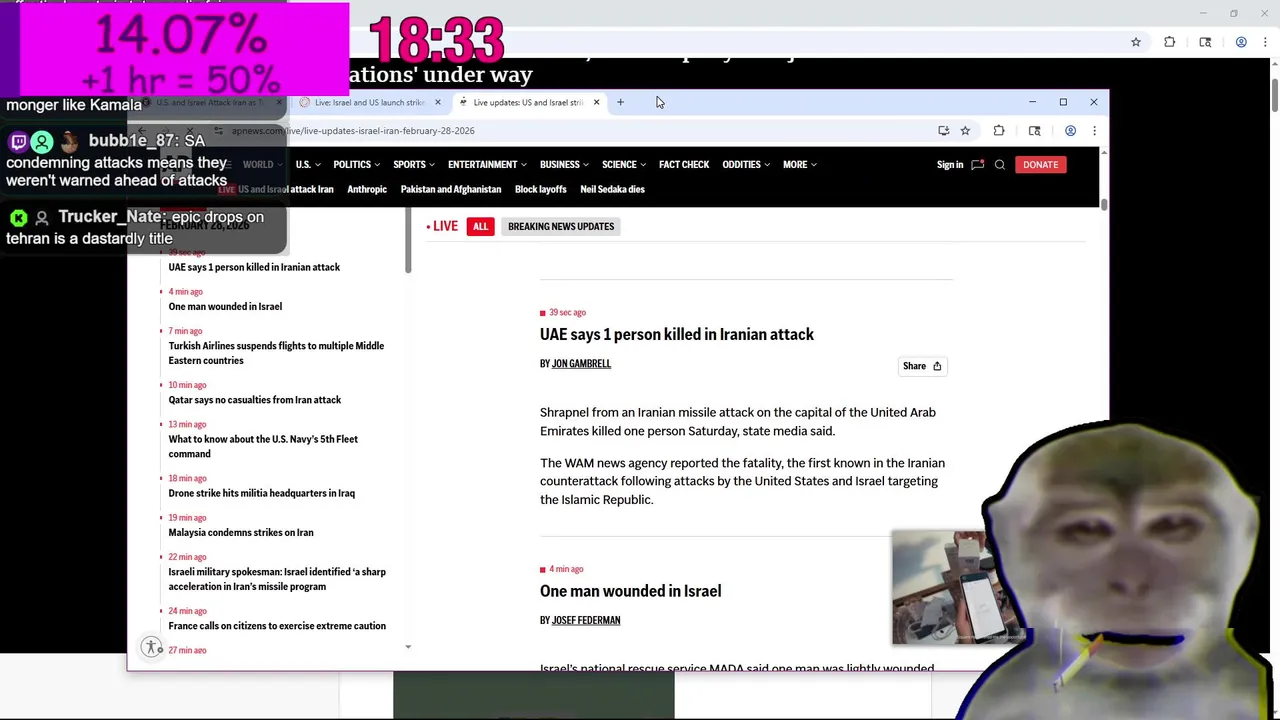This screenshot has width=1280, height=720.
Task: Click the red Donate button
Action: pos(1040,165)
